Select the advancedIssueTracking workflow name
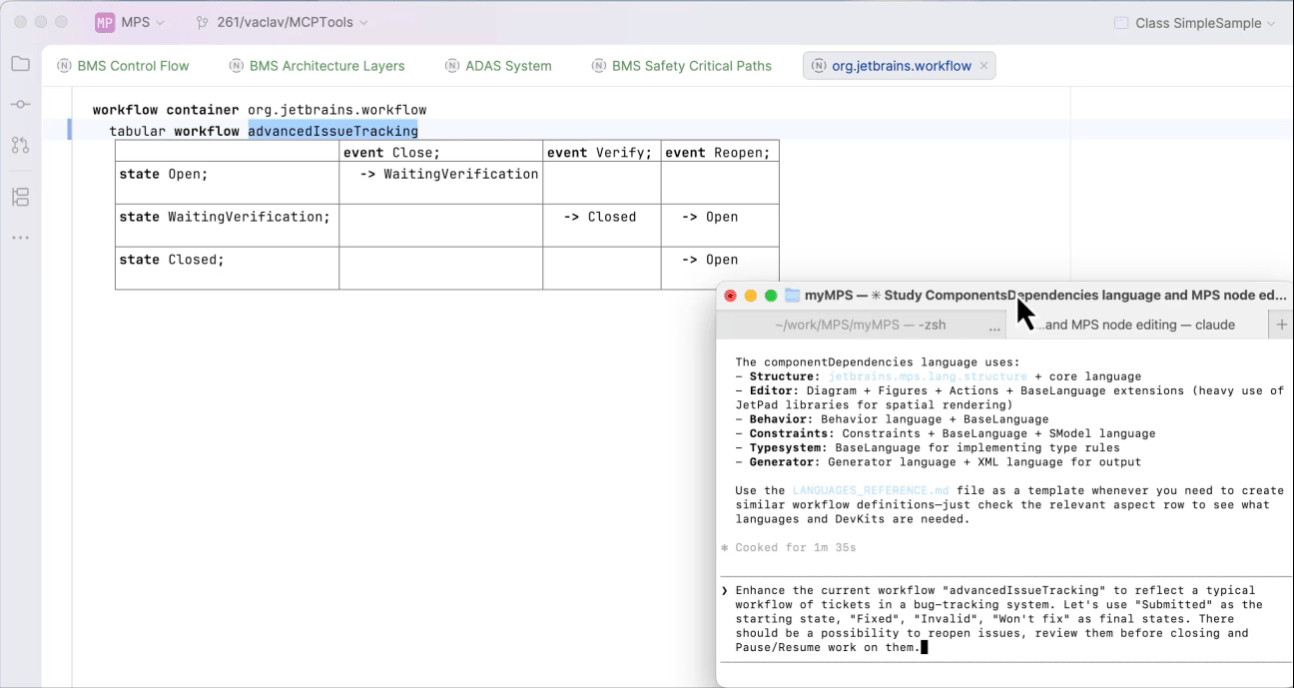Screen dimensions: 1294x688 click(333, 131)
